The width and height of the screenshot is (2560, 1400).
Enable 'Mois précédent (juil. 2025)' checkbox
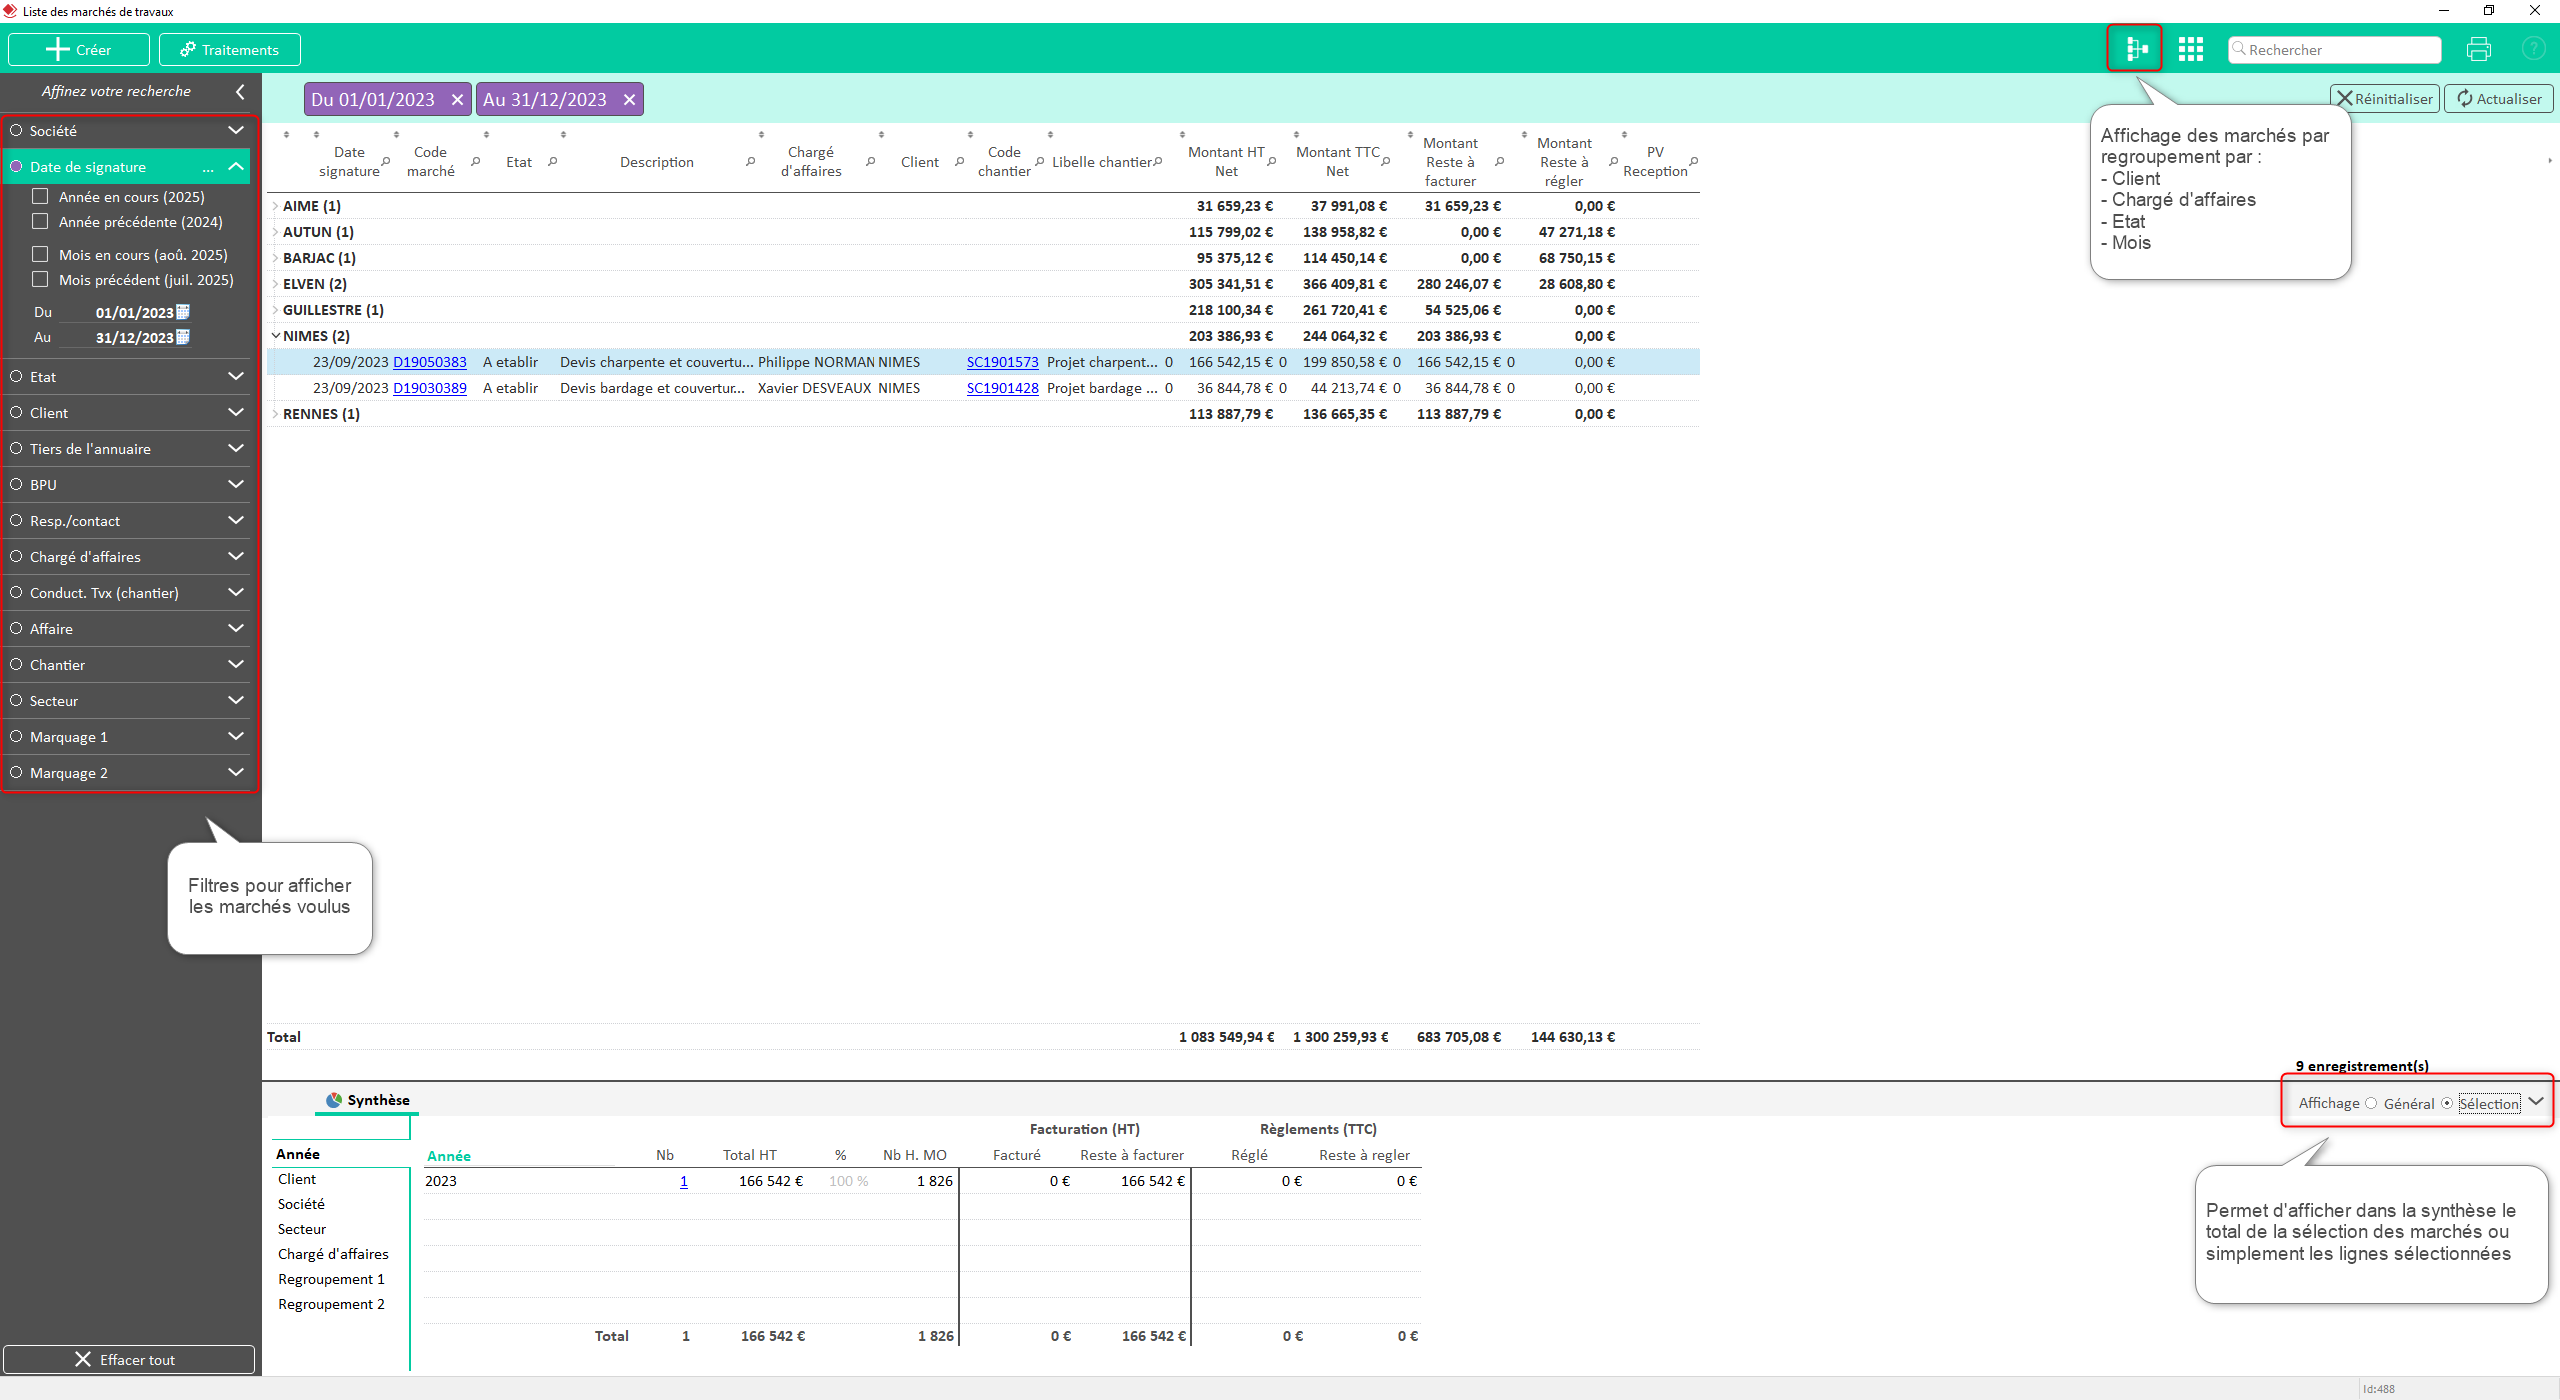tap(41, 280)
